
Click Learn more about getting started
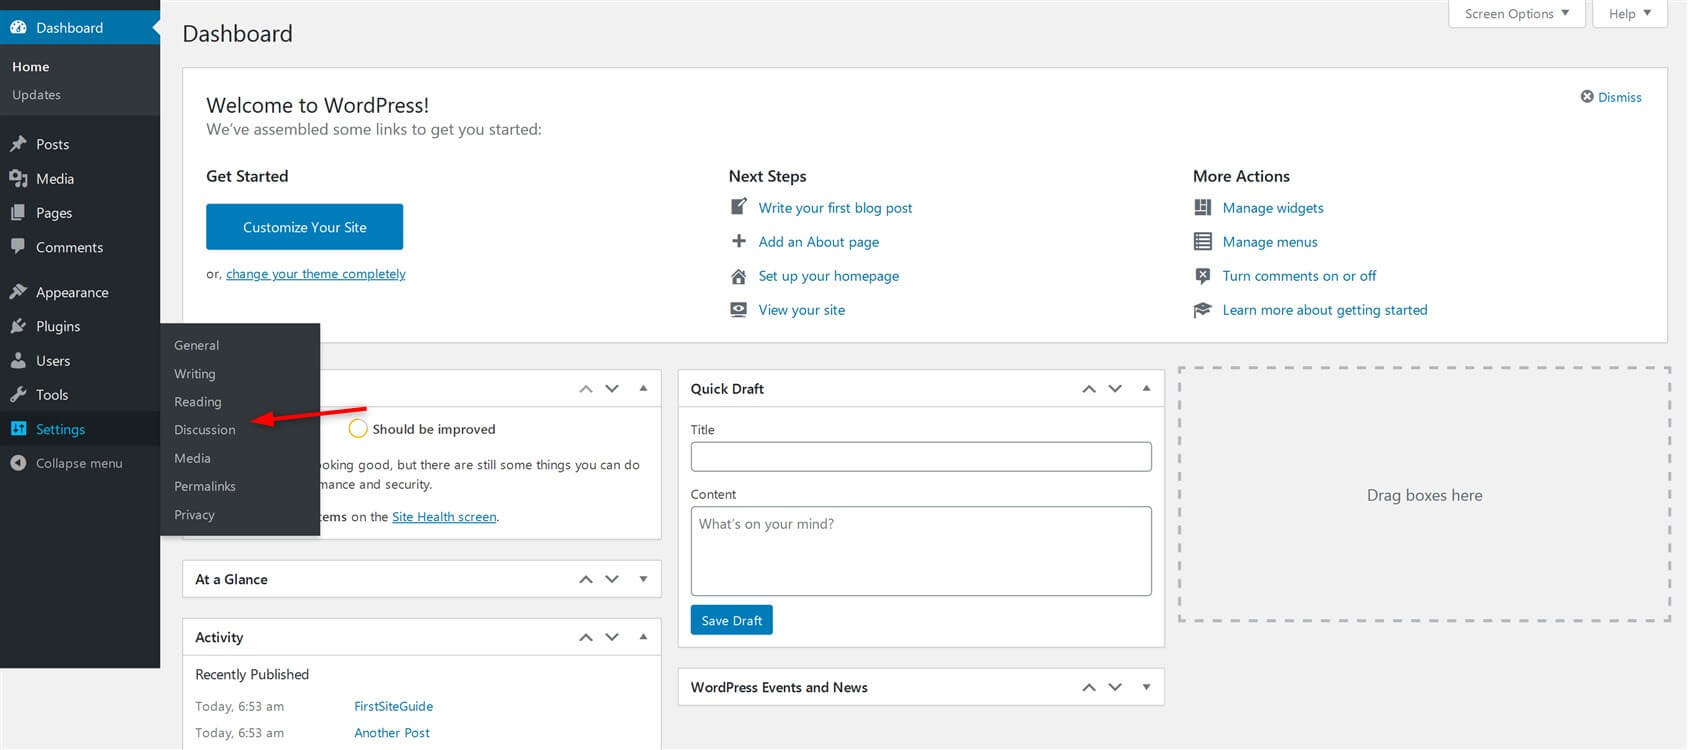pyautogui.click(x=1325, y=310)
